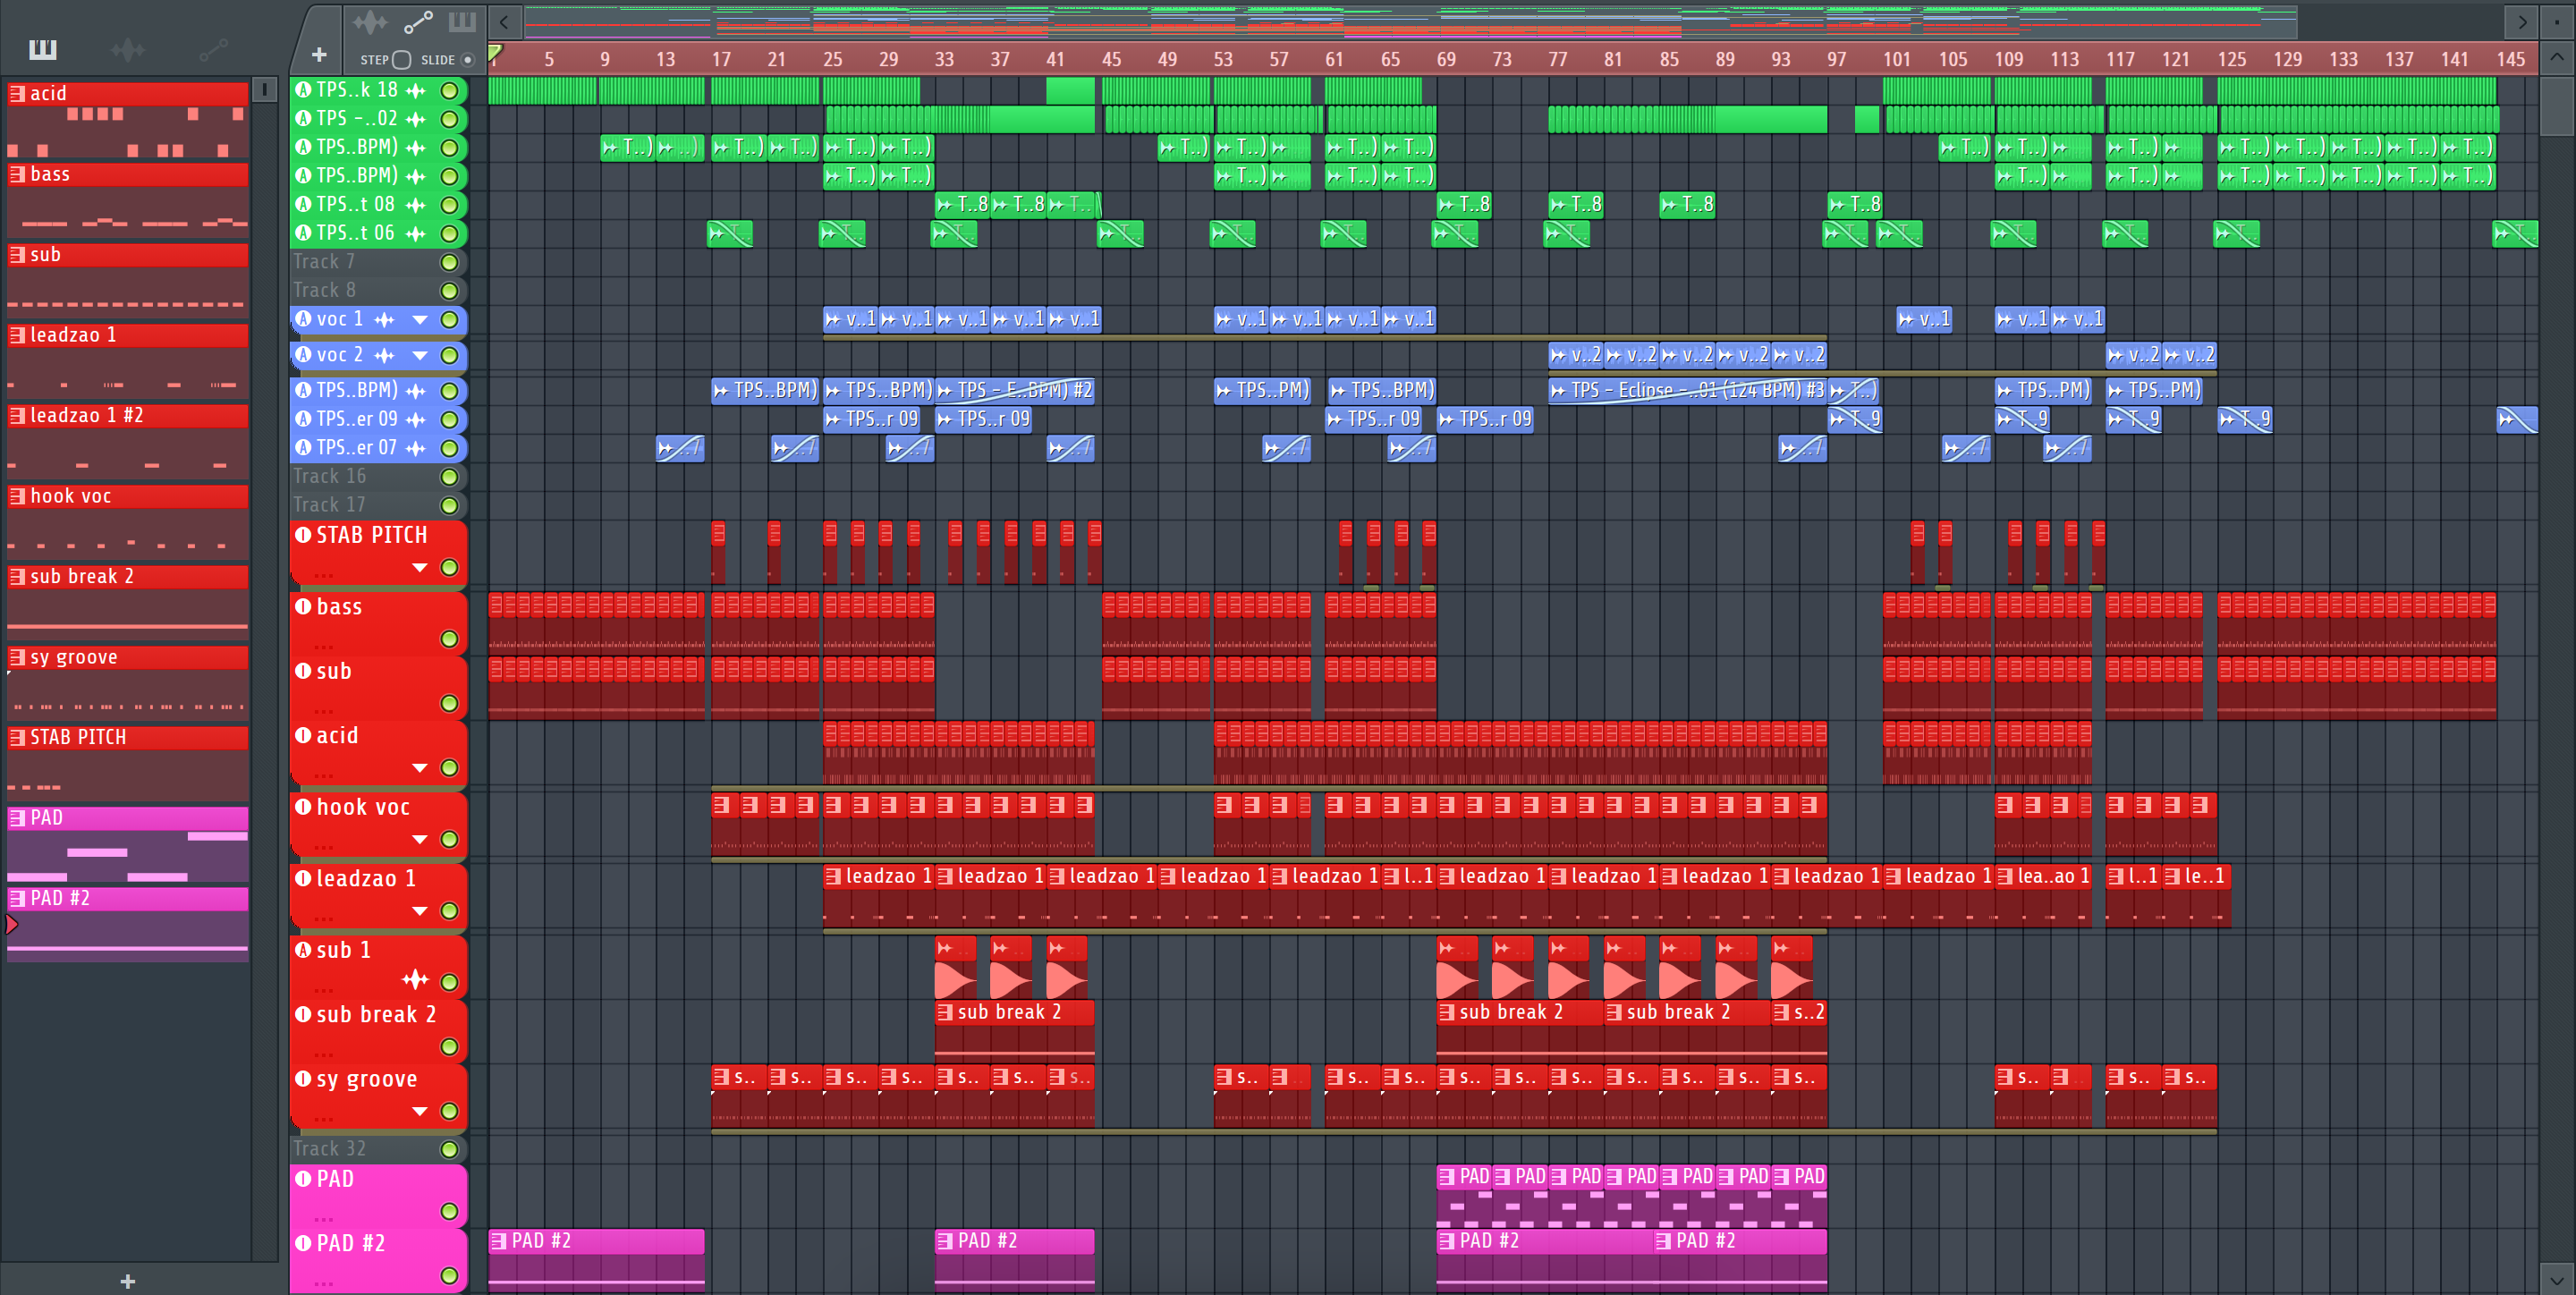Click the Track 17 name label
This screenshot has width=2576, height=1295.
point(330,505)
